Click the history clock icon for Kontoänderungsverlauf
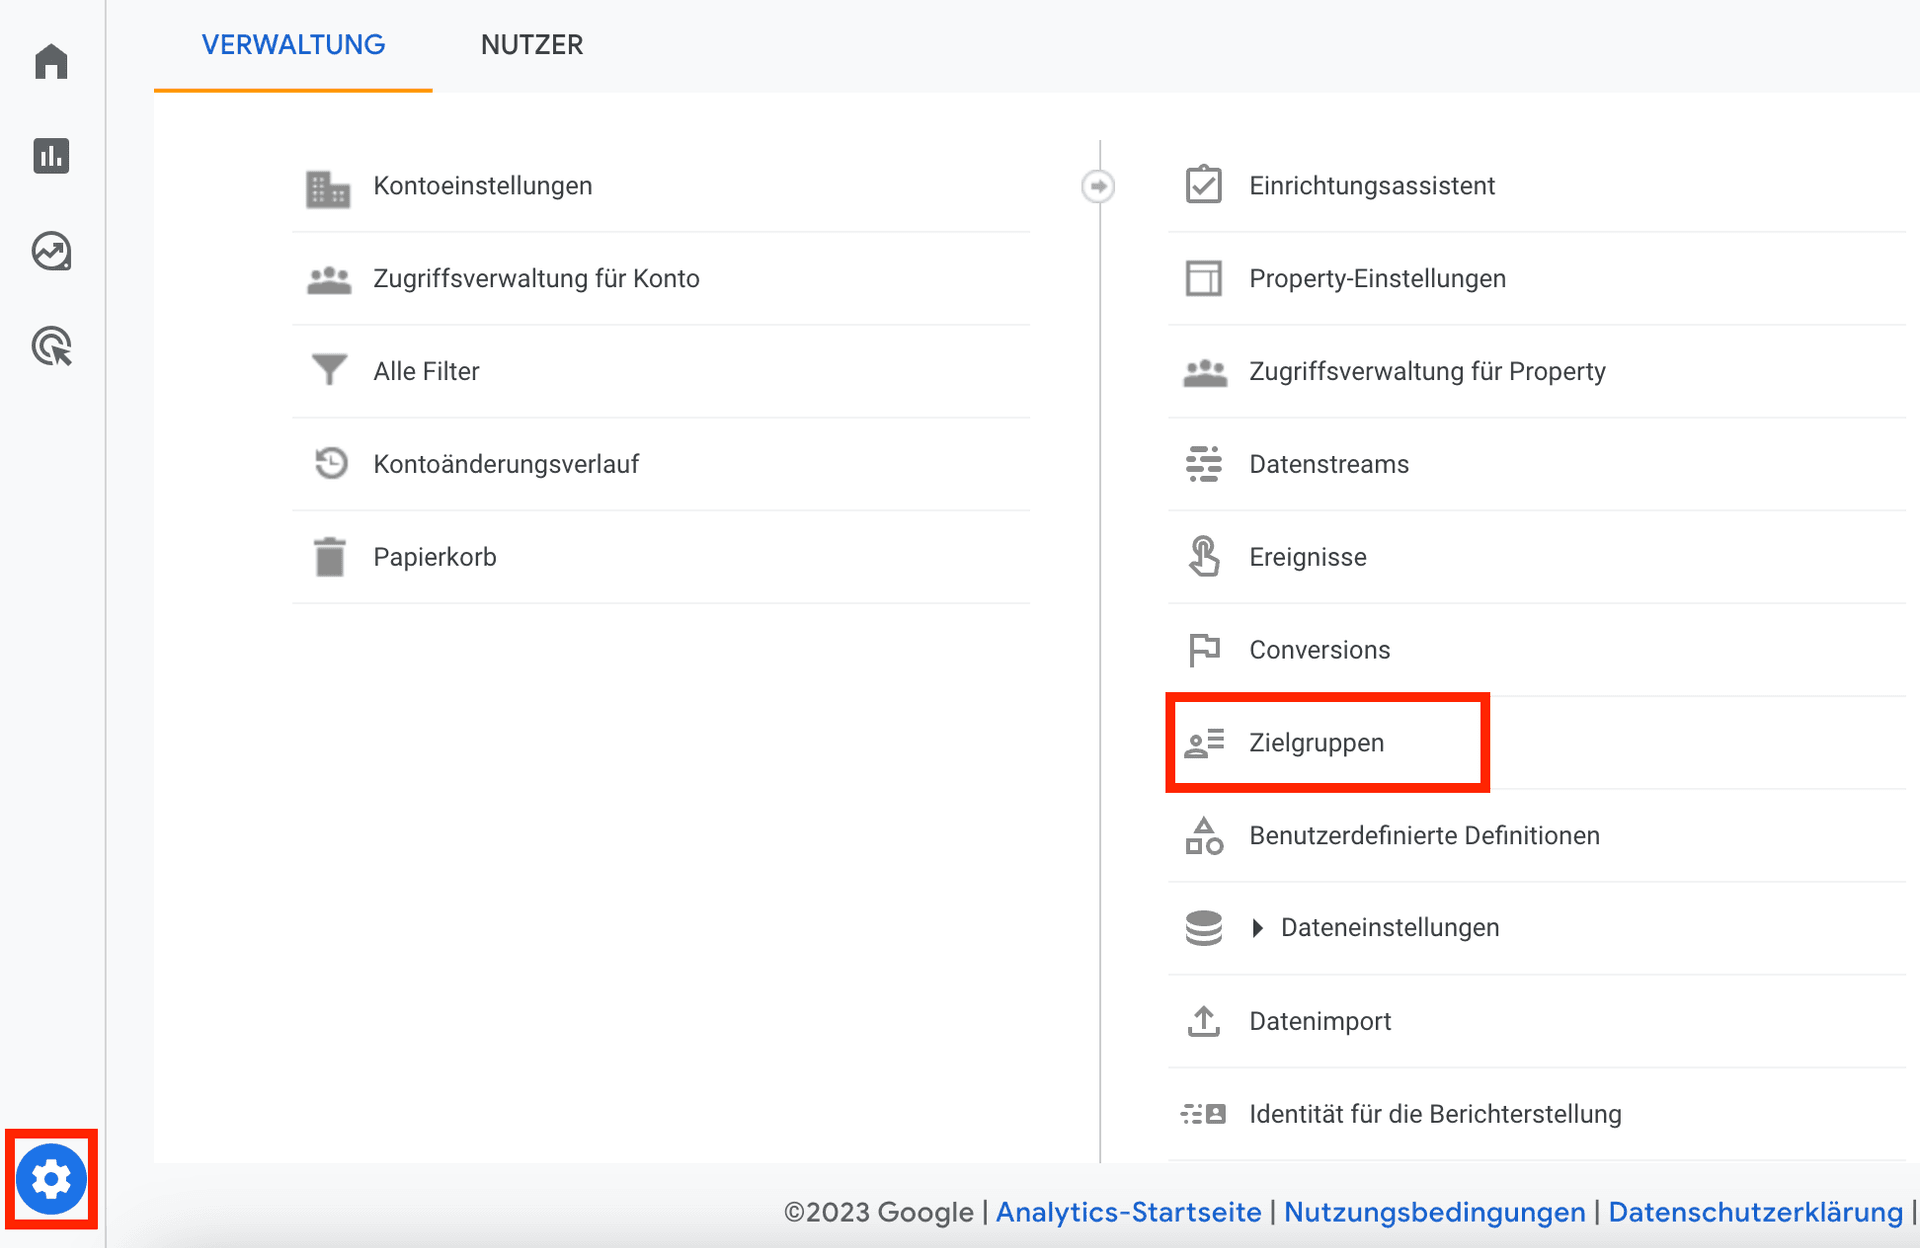Image resolution: width=1920 pixels, height=1248 pixels. point(331,463)
